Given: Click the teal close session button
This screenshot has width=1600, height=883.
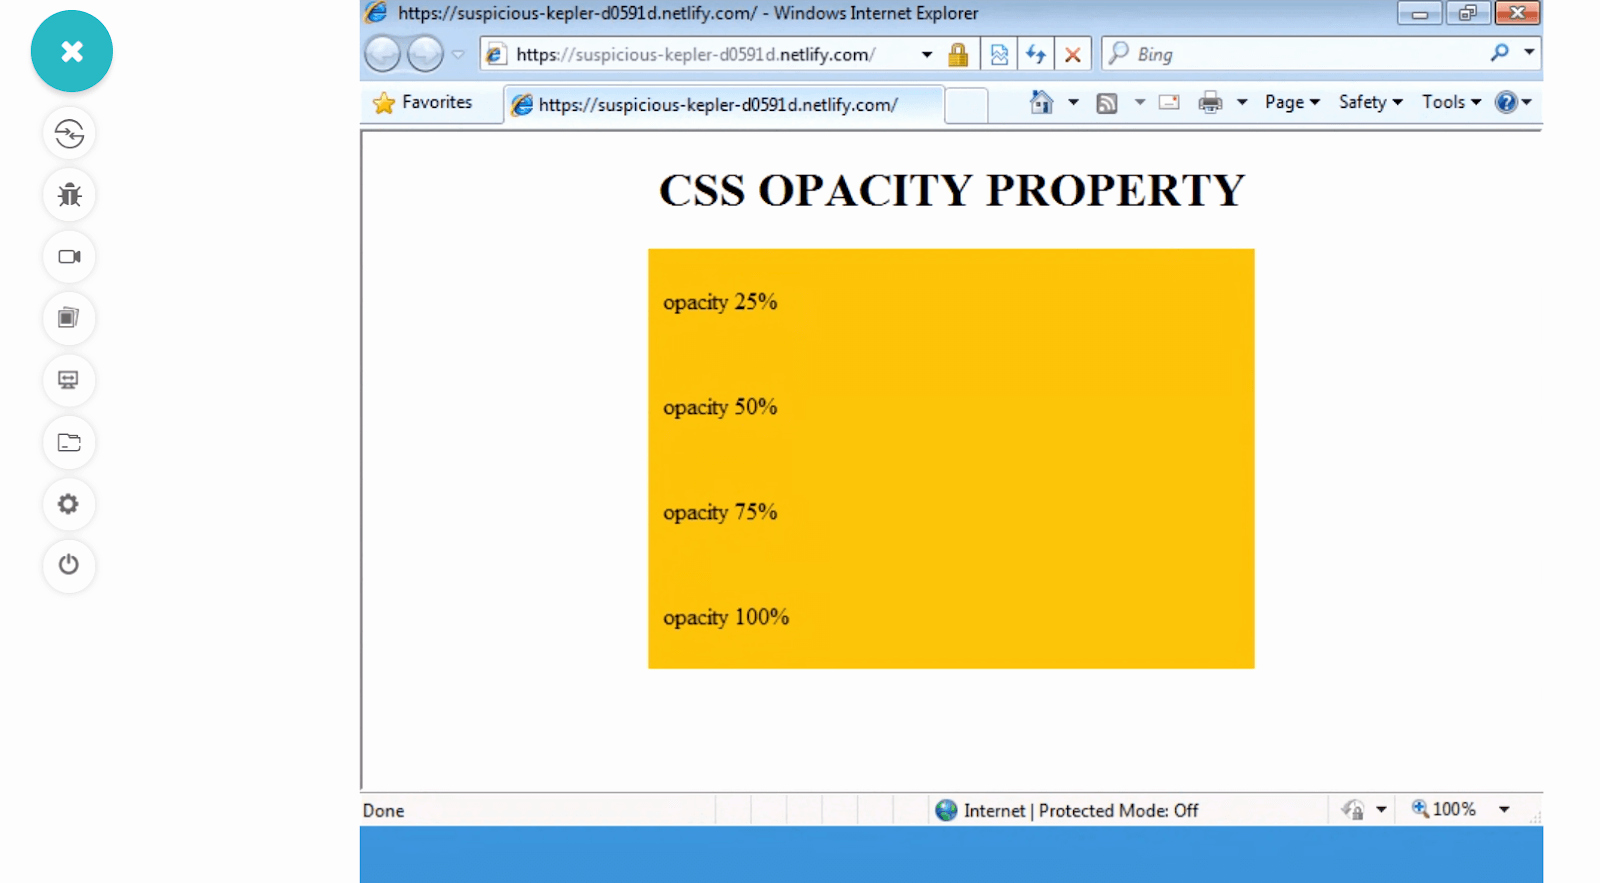Looking at the screenshot, I should pos(72,51).
